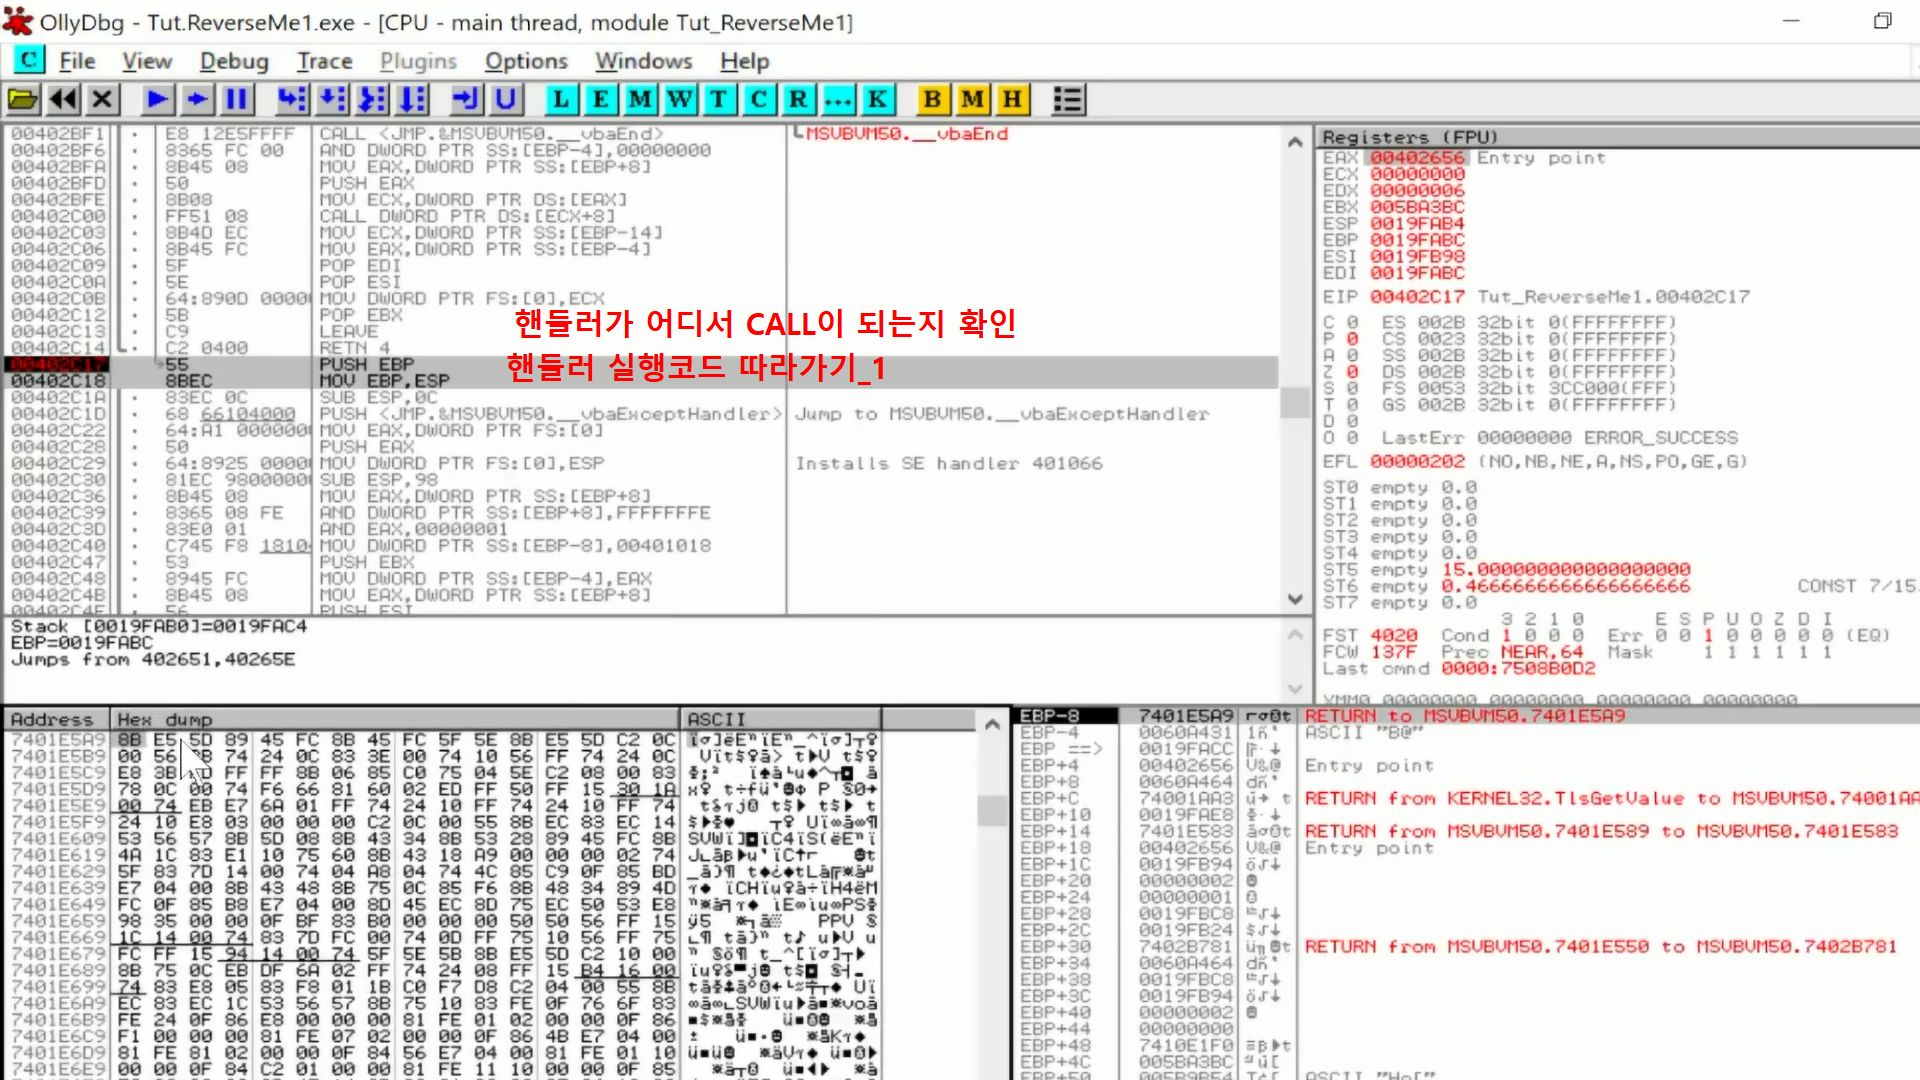Click the Step over icon

click(332, 99)
